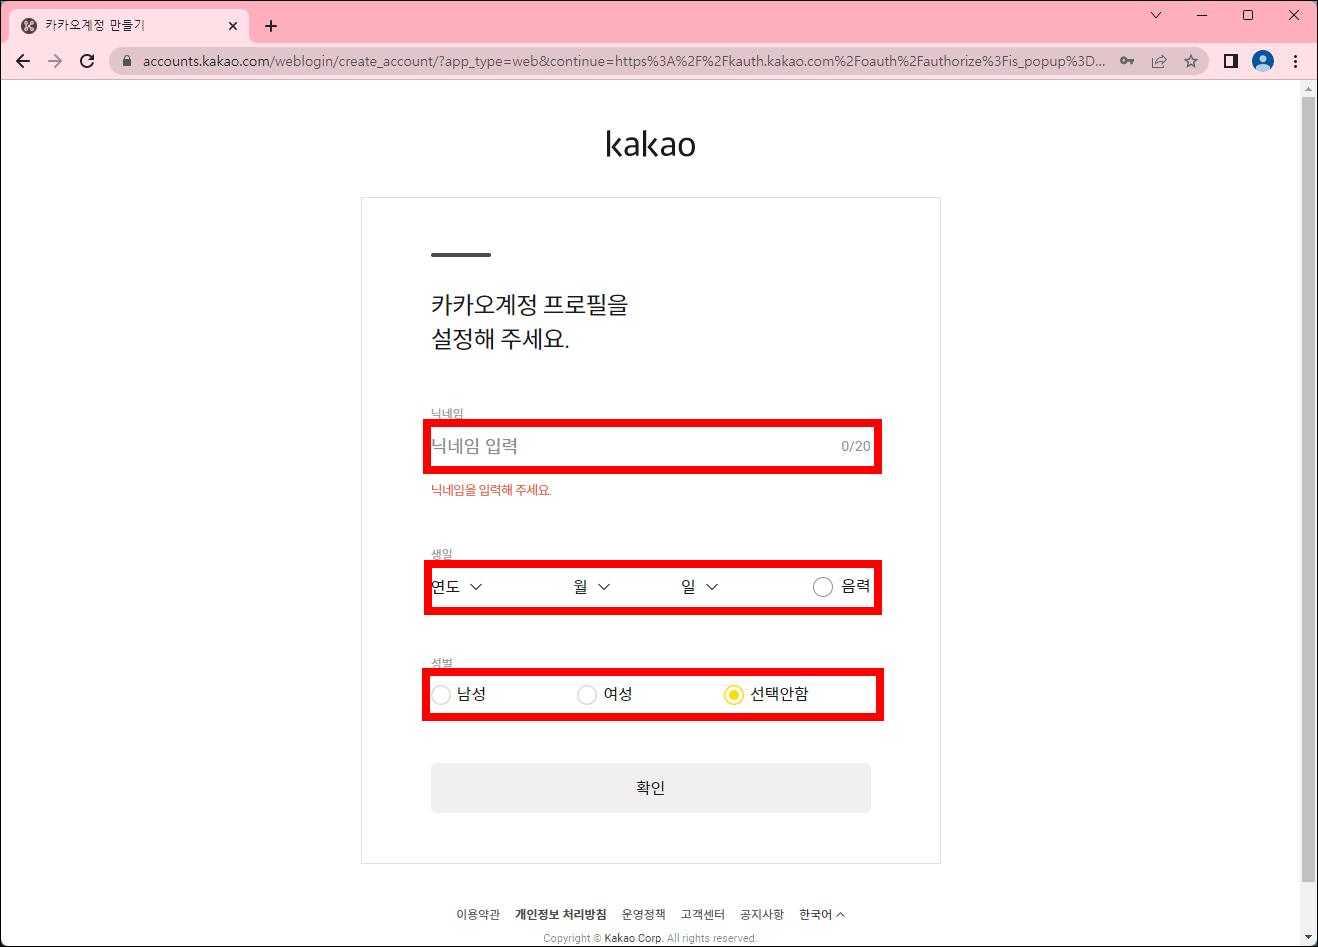The height and width of the screenshot is (947, 1318).
Task: Click scrollbar down arrow
Action: click(1308, 937)
